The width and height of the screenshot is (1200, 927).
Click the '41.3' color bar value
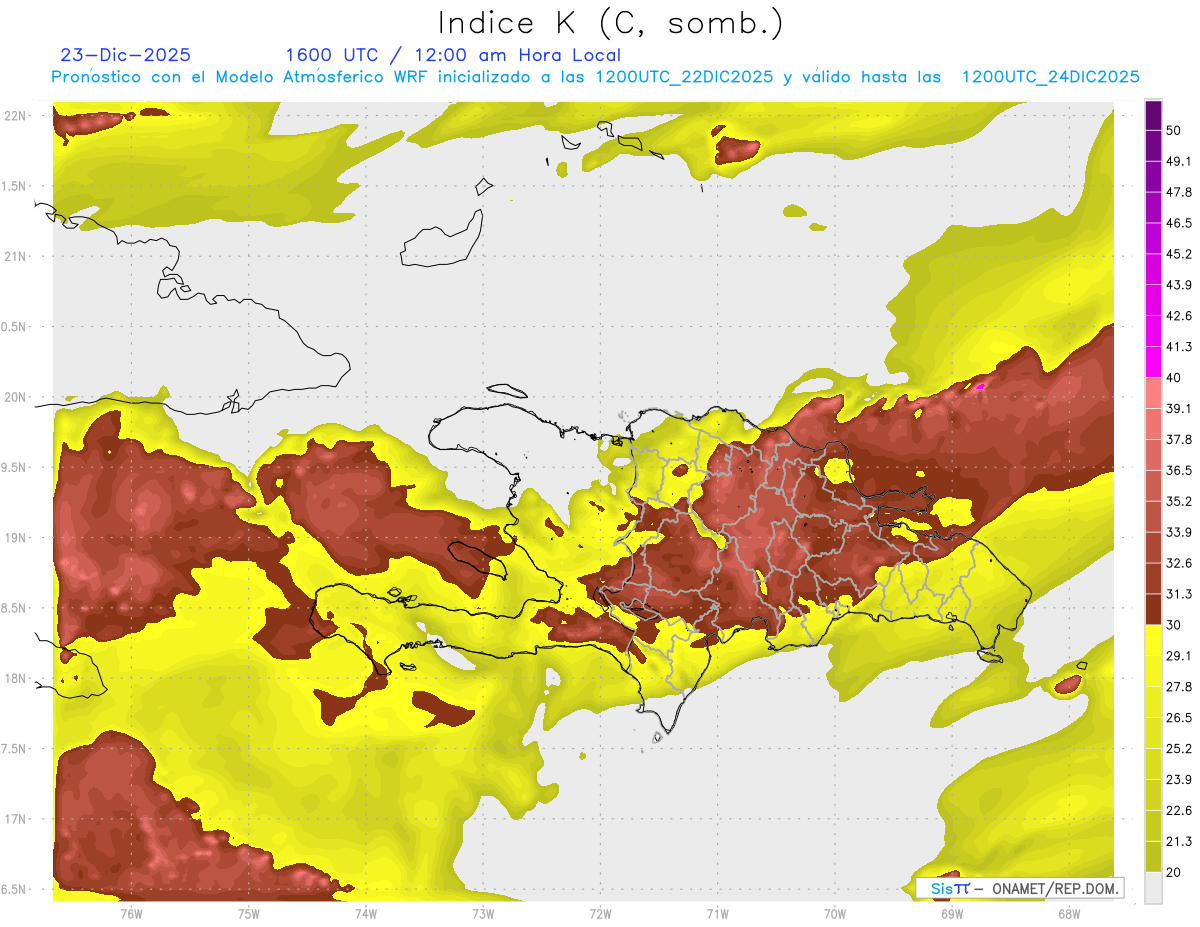point(1180,347)
